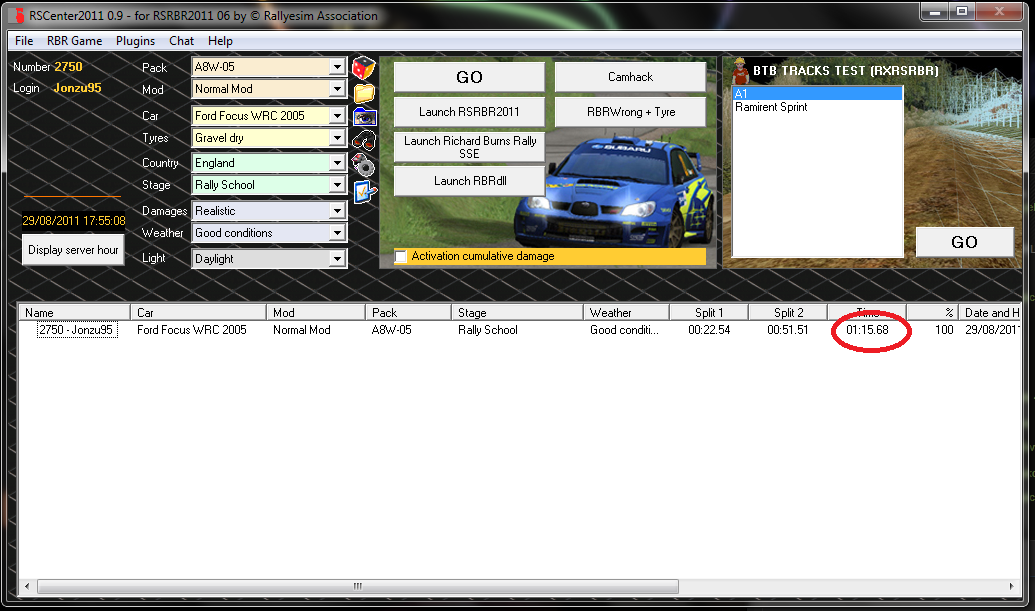Open the File menu

coord(24,41)
